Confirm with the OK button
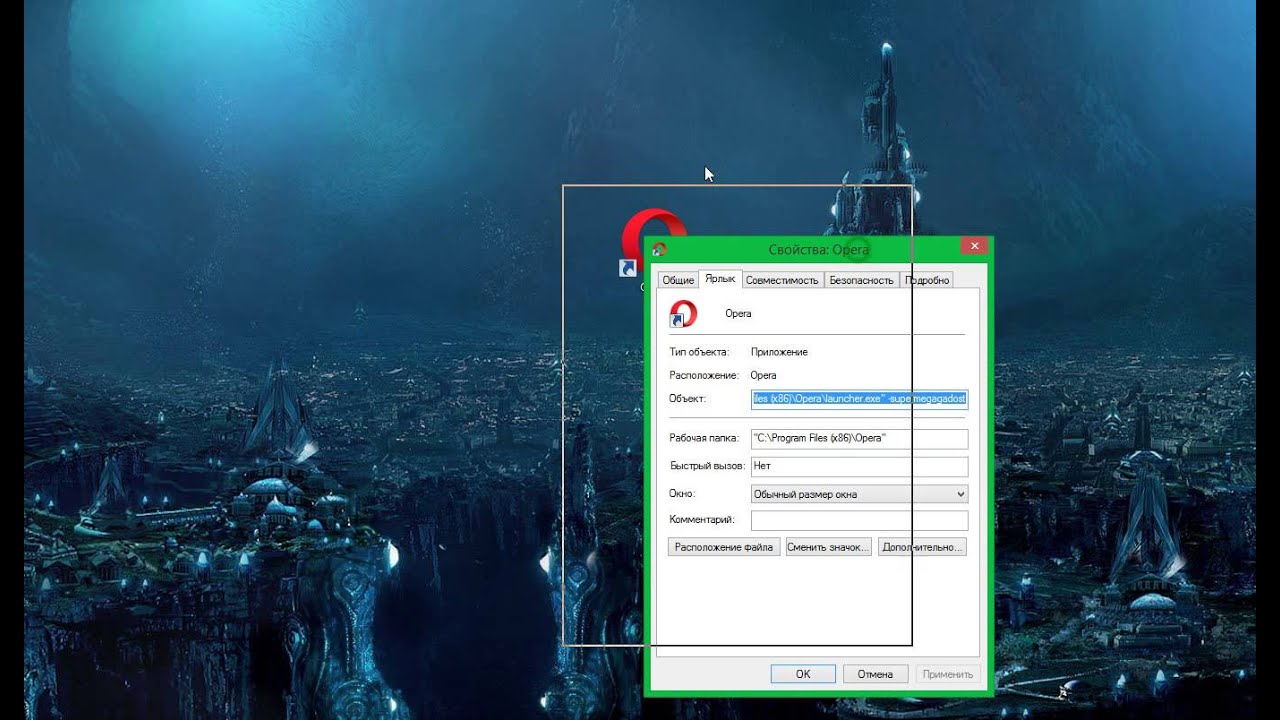The height and width of the screenshot is (720, 1280). (803, 674)
